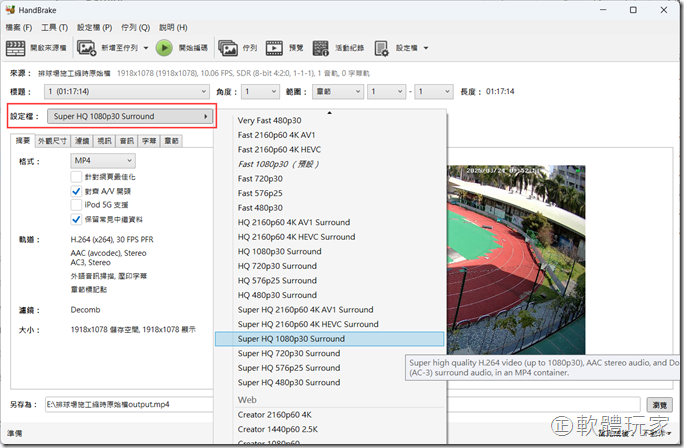Open the 工具 (T) menu
Viewport: 684px width, 448px height.
point(54,27)
